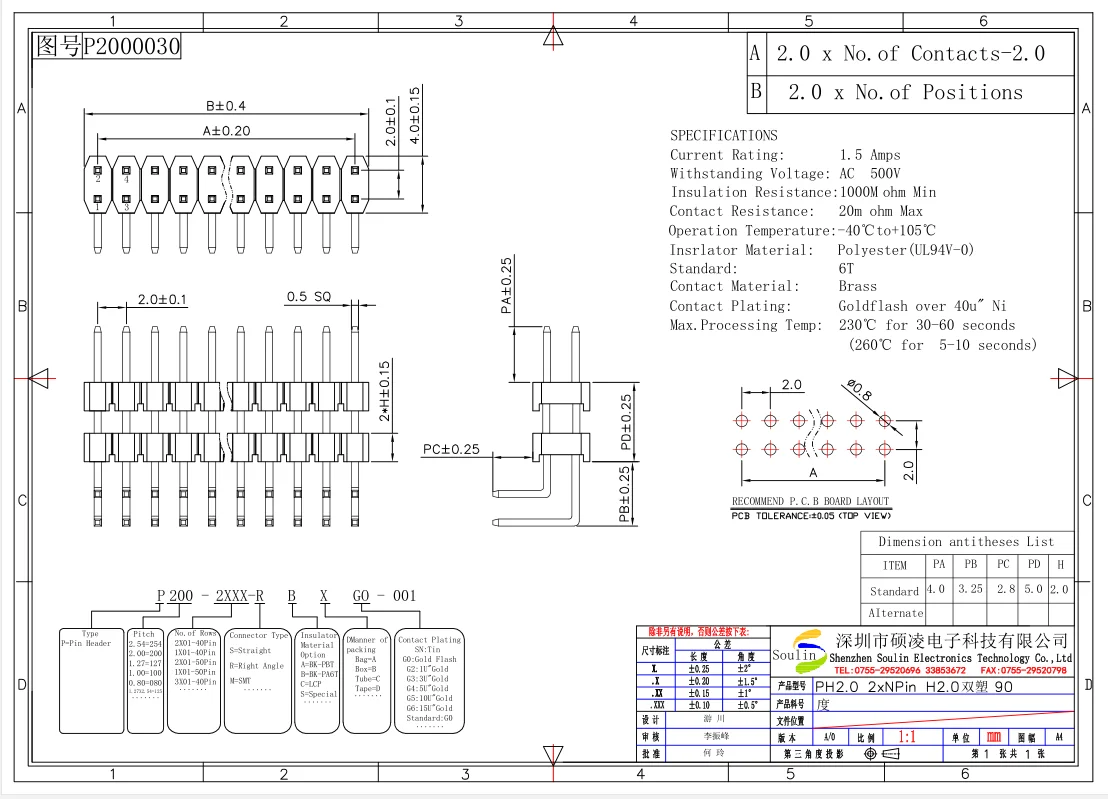The image size is (1108, 799).
Task: Click the black datum arrow at top border
Action: 552,38
